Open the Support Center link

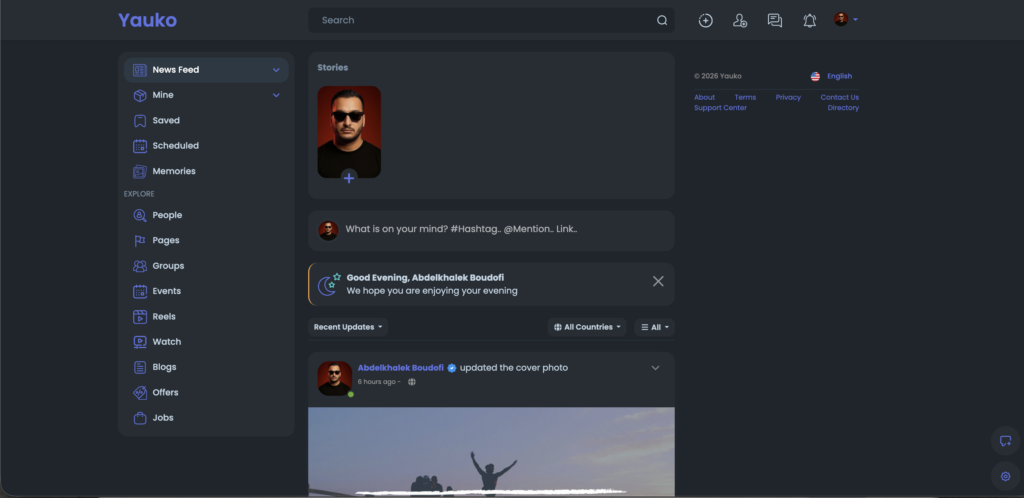[720, 108]
